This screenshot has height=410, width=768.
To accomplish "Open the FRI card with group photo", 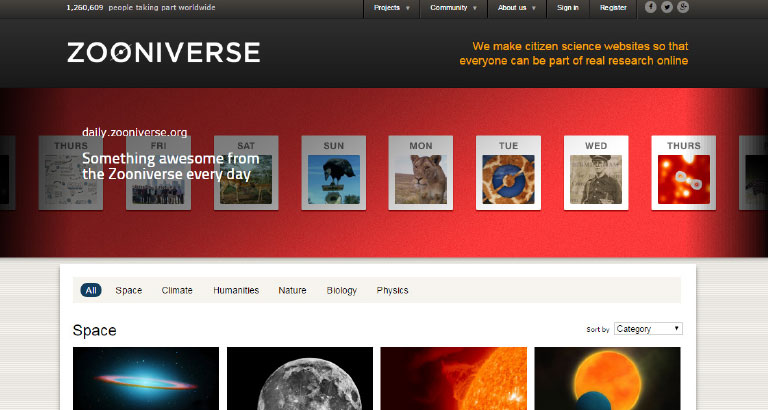I will pos(158,173).
